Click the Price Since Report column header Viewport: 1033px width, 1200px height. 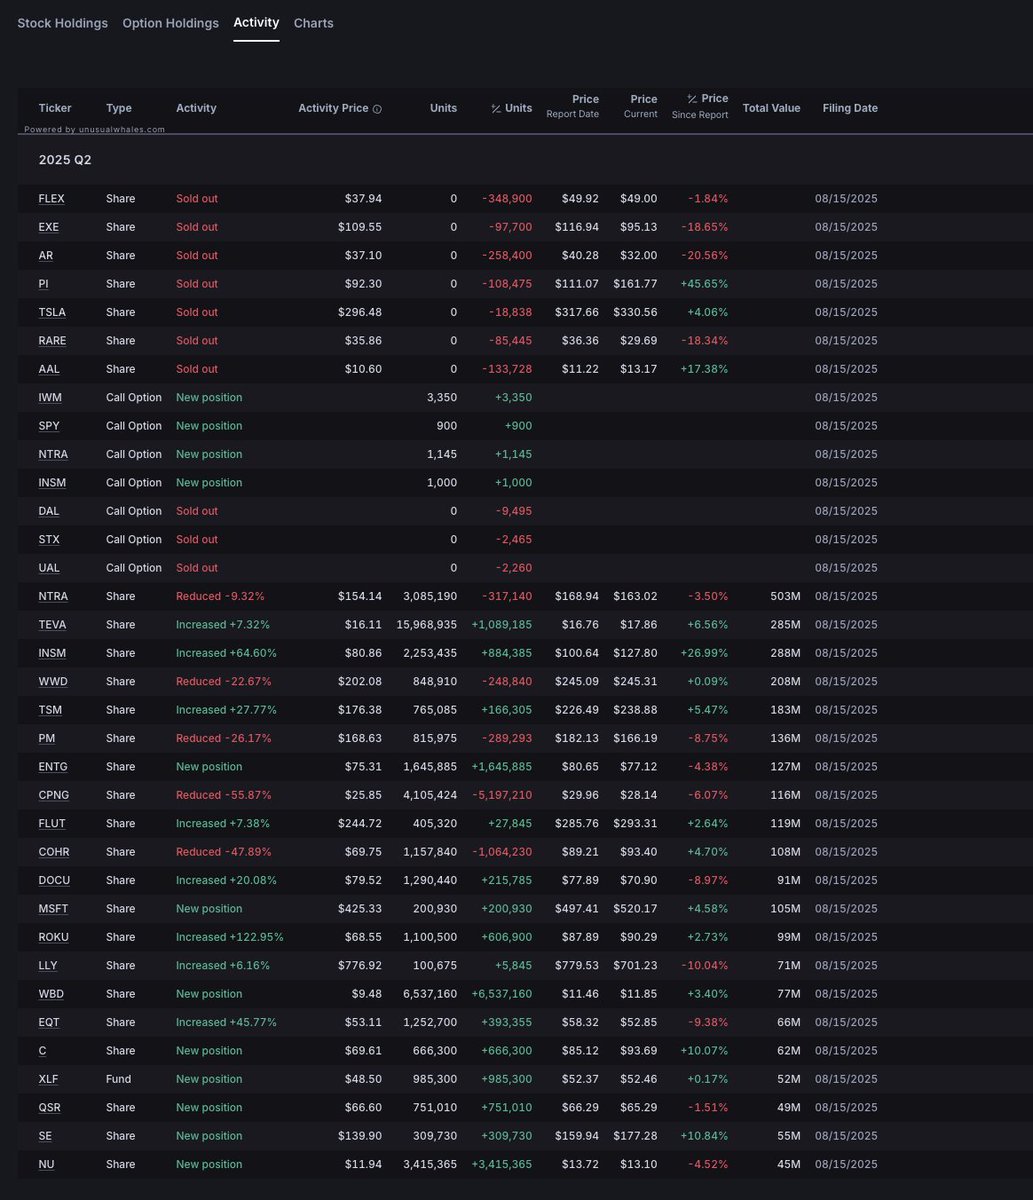[x=706, y=106]
